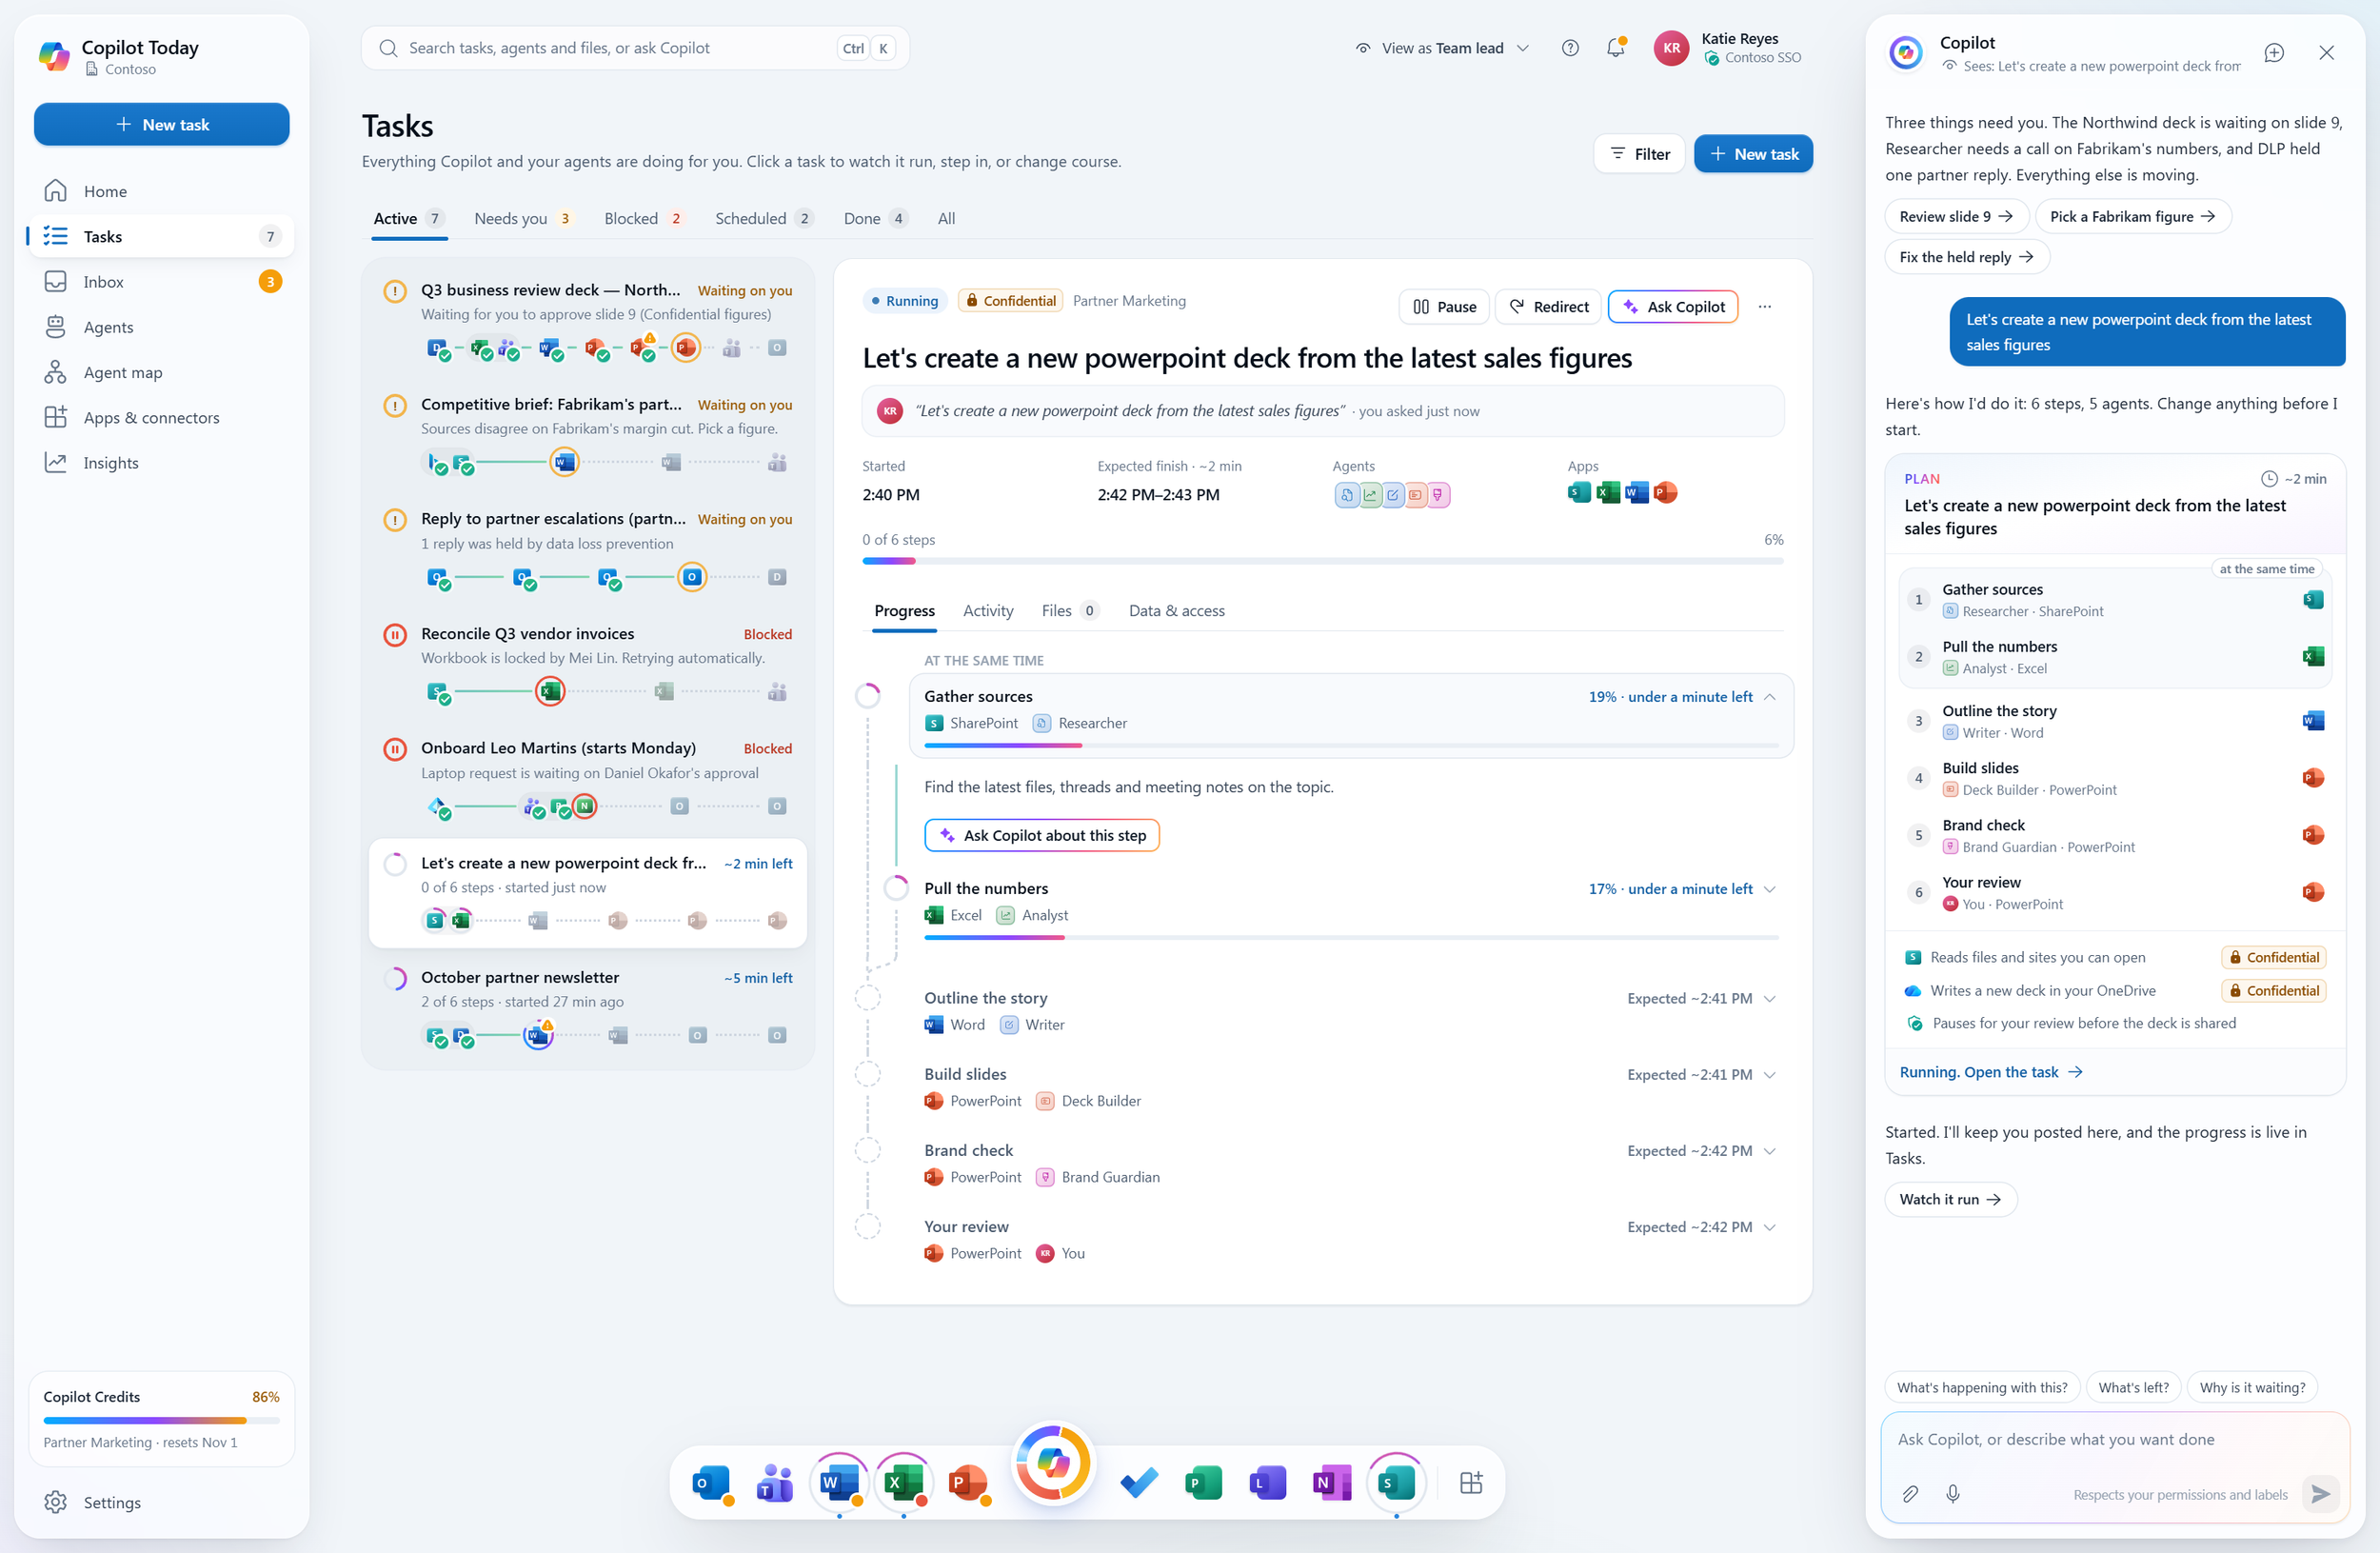Click Ask Copilot about this step
Viewport: 2380px width, 1553px height.
[1041, 835]
